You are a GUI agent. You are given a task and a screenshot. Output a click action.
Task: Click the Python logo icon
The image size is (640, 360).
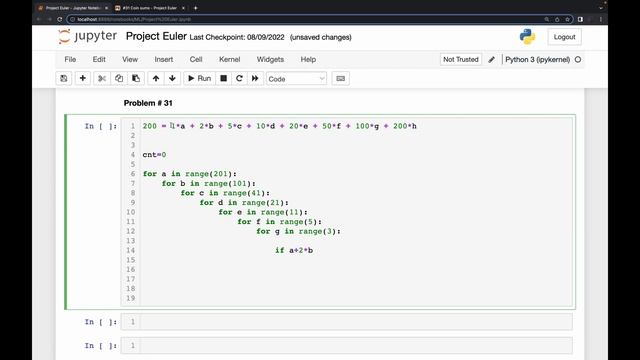pos(527,37)
